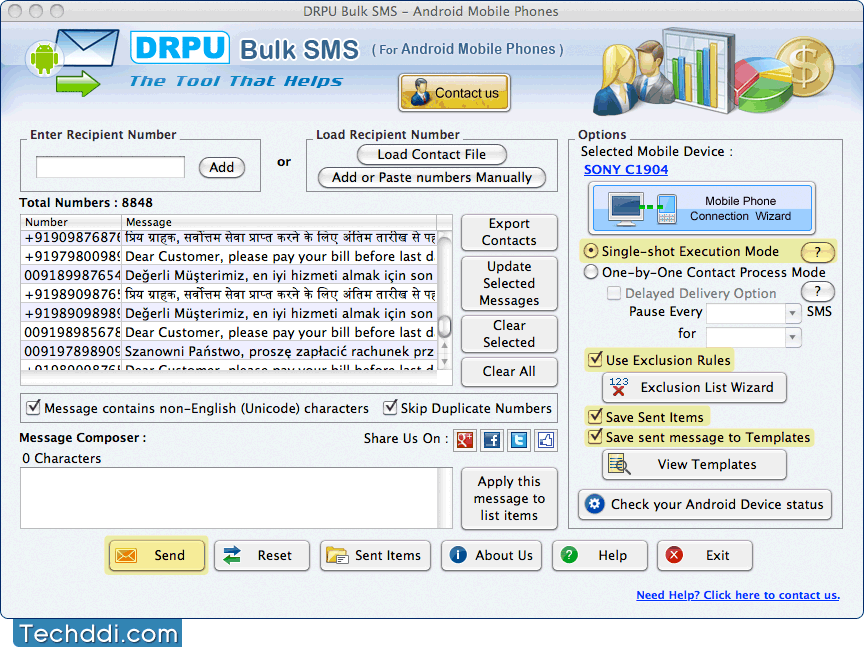Toggle Save sent message to Templates
Screen dimensions: 864x647
pos(595,436)
